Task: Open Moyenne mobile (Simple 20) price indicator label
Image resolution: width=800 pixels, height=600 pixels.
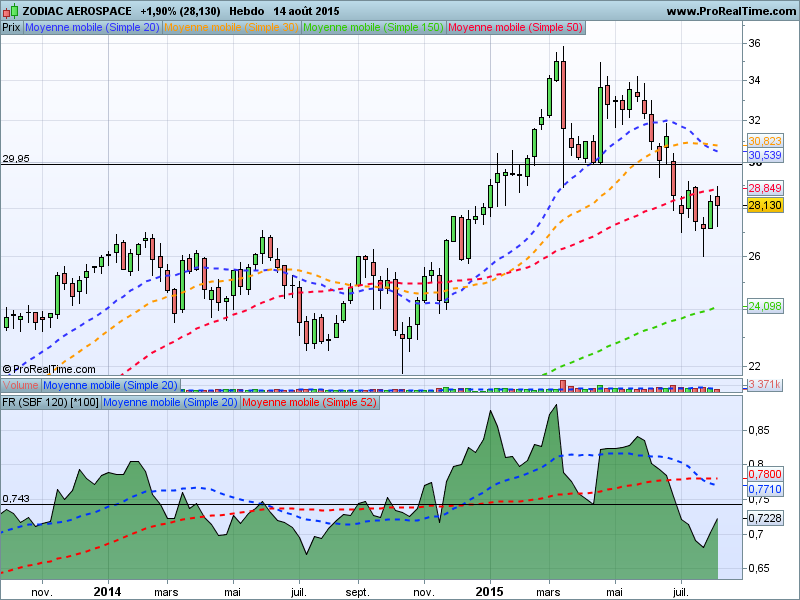Action: coord(92,28)
